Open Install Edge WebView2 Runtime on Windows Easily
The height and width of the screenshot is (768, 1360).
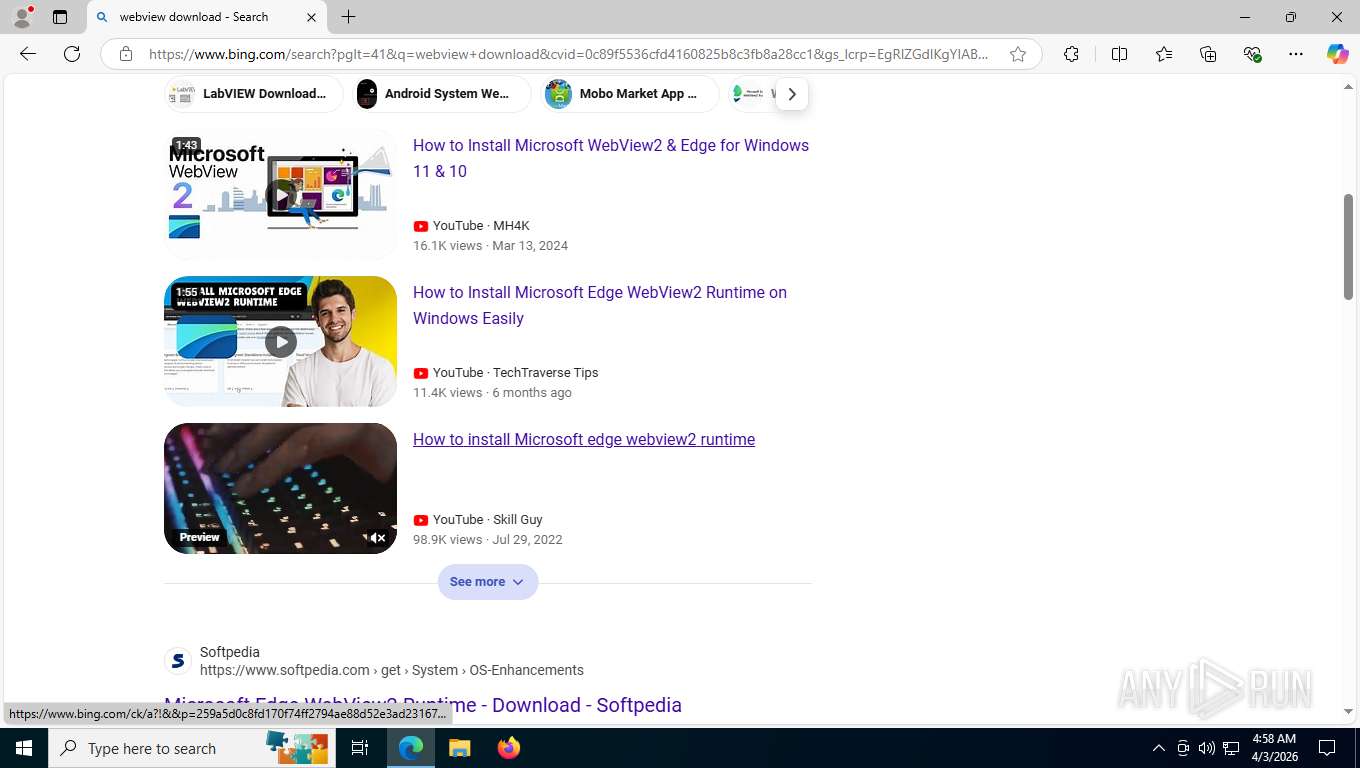coord(600,305)
